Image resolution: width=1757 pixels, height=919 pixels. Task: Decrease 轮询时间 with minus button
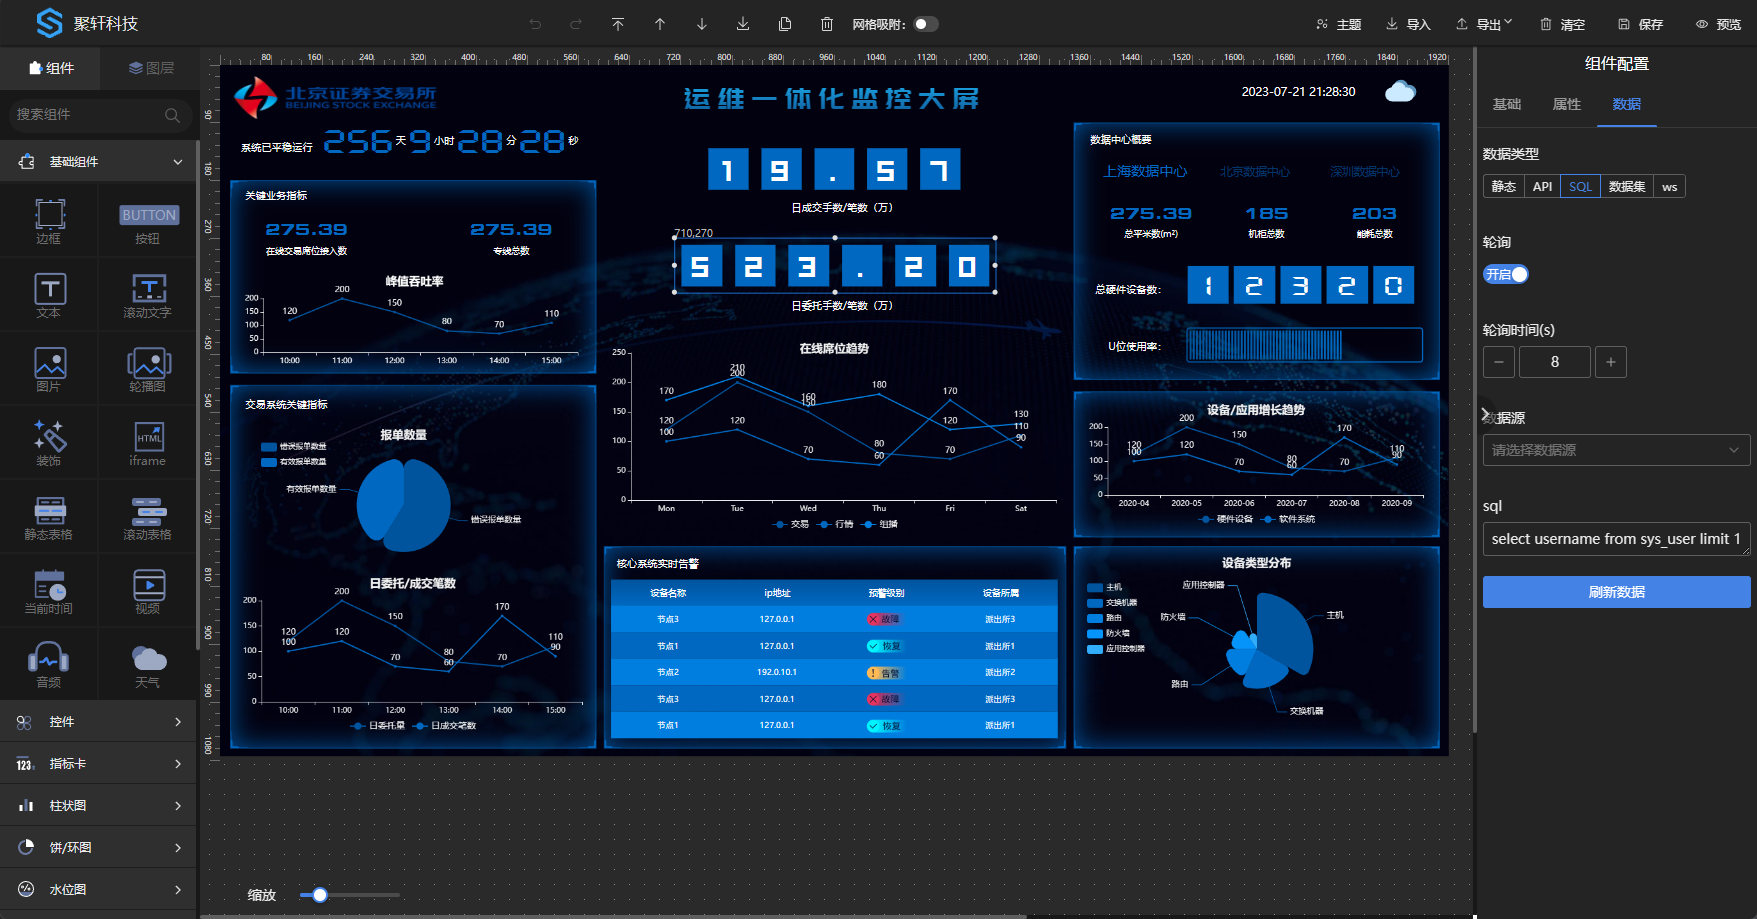(1498, 362)
